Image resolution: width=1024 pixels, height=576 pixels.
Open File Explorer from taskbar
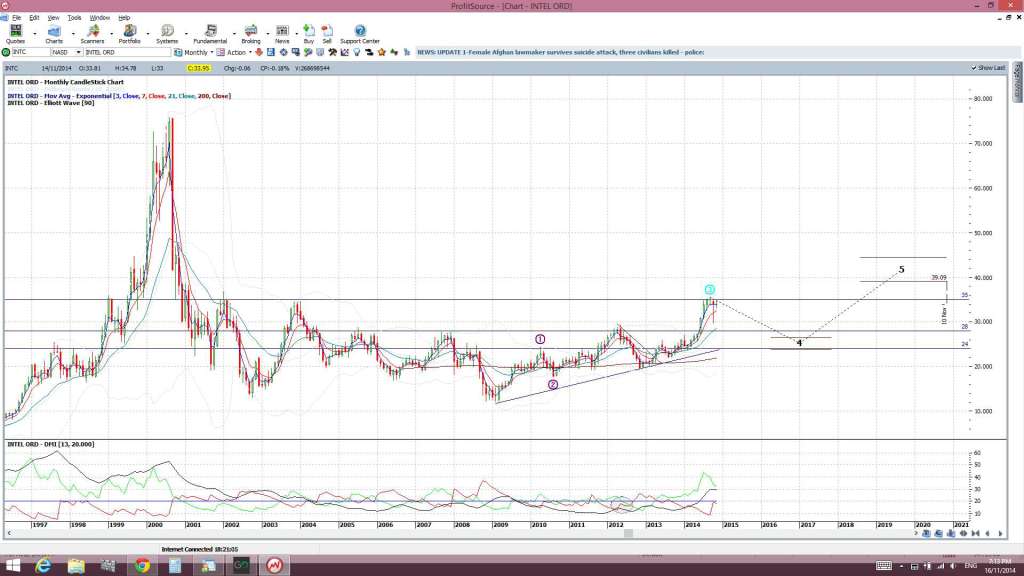tap(76, 565)
